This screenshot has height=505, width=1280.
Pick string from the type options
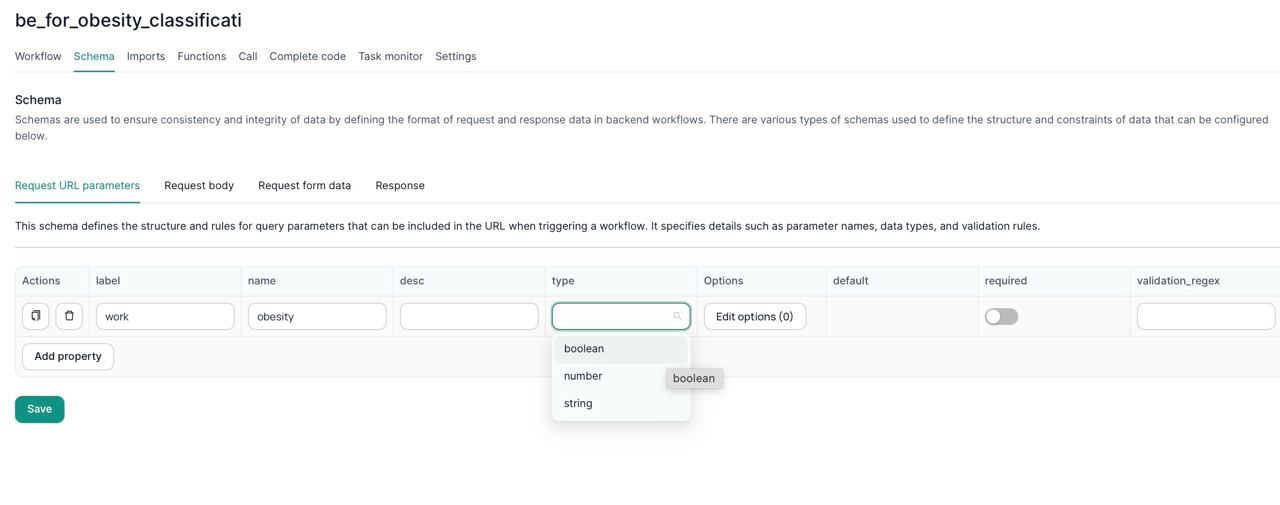pyautogui.click(x=578, y=403)
